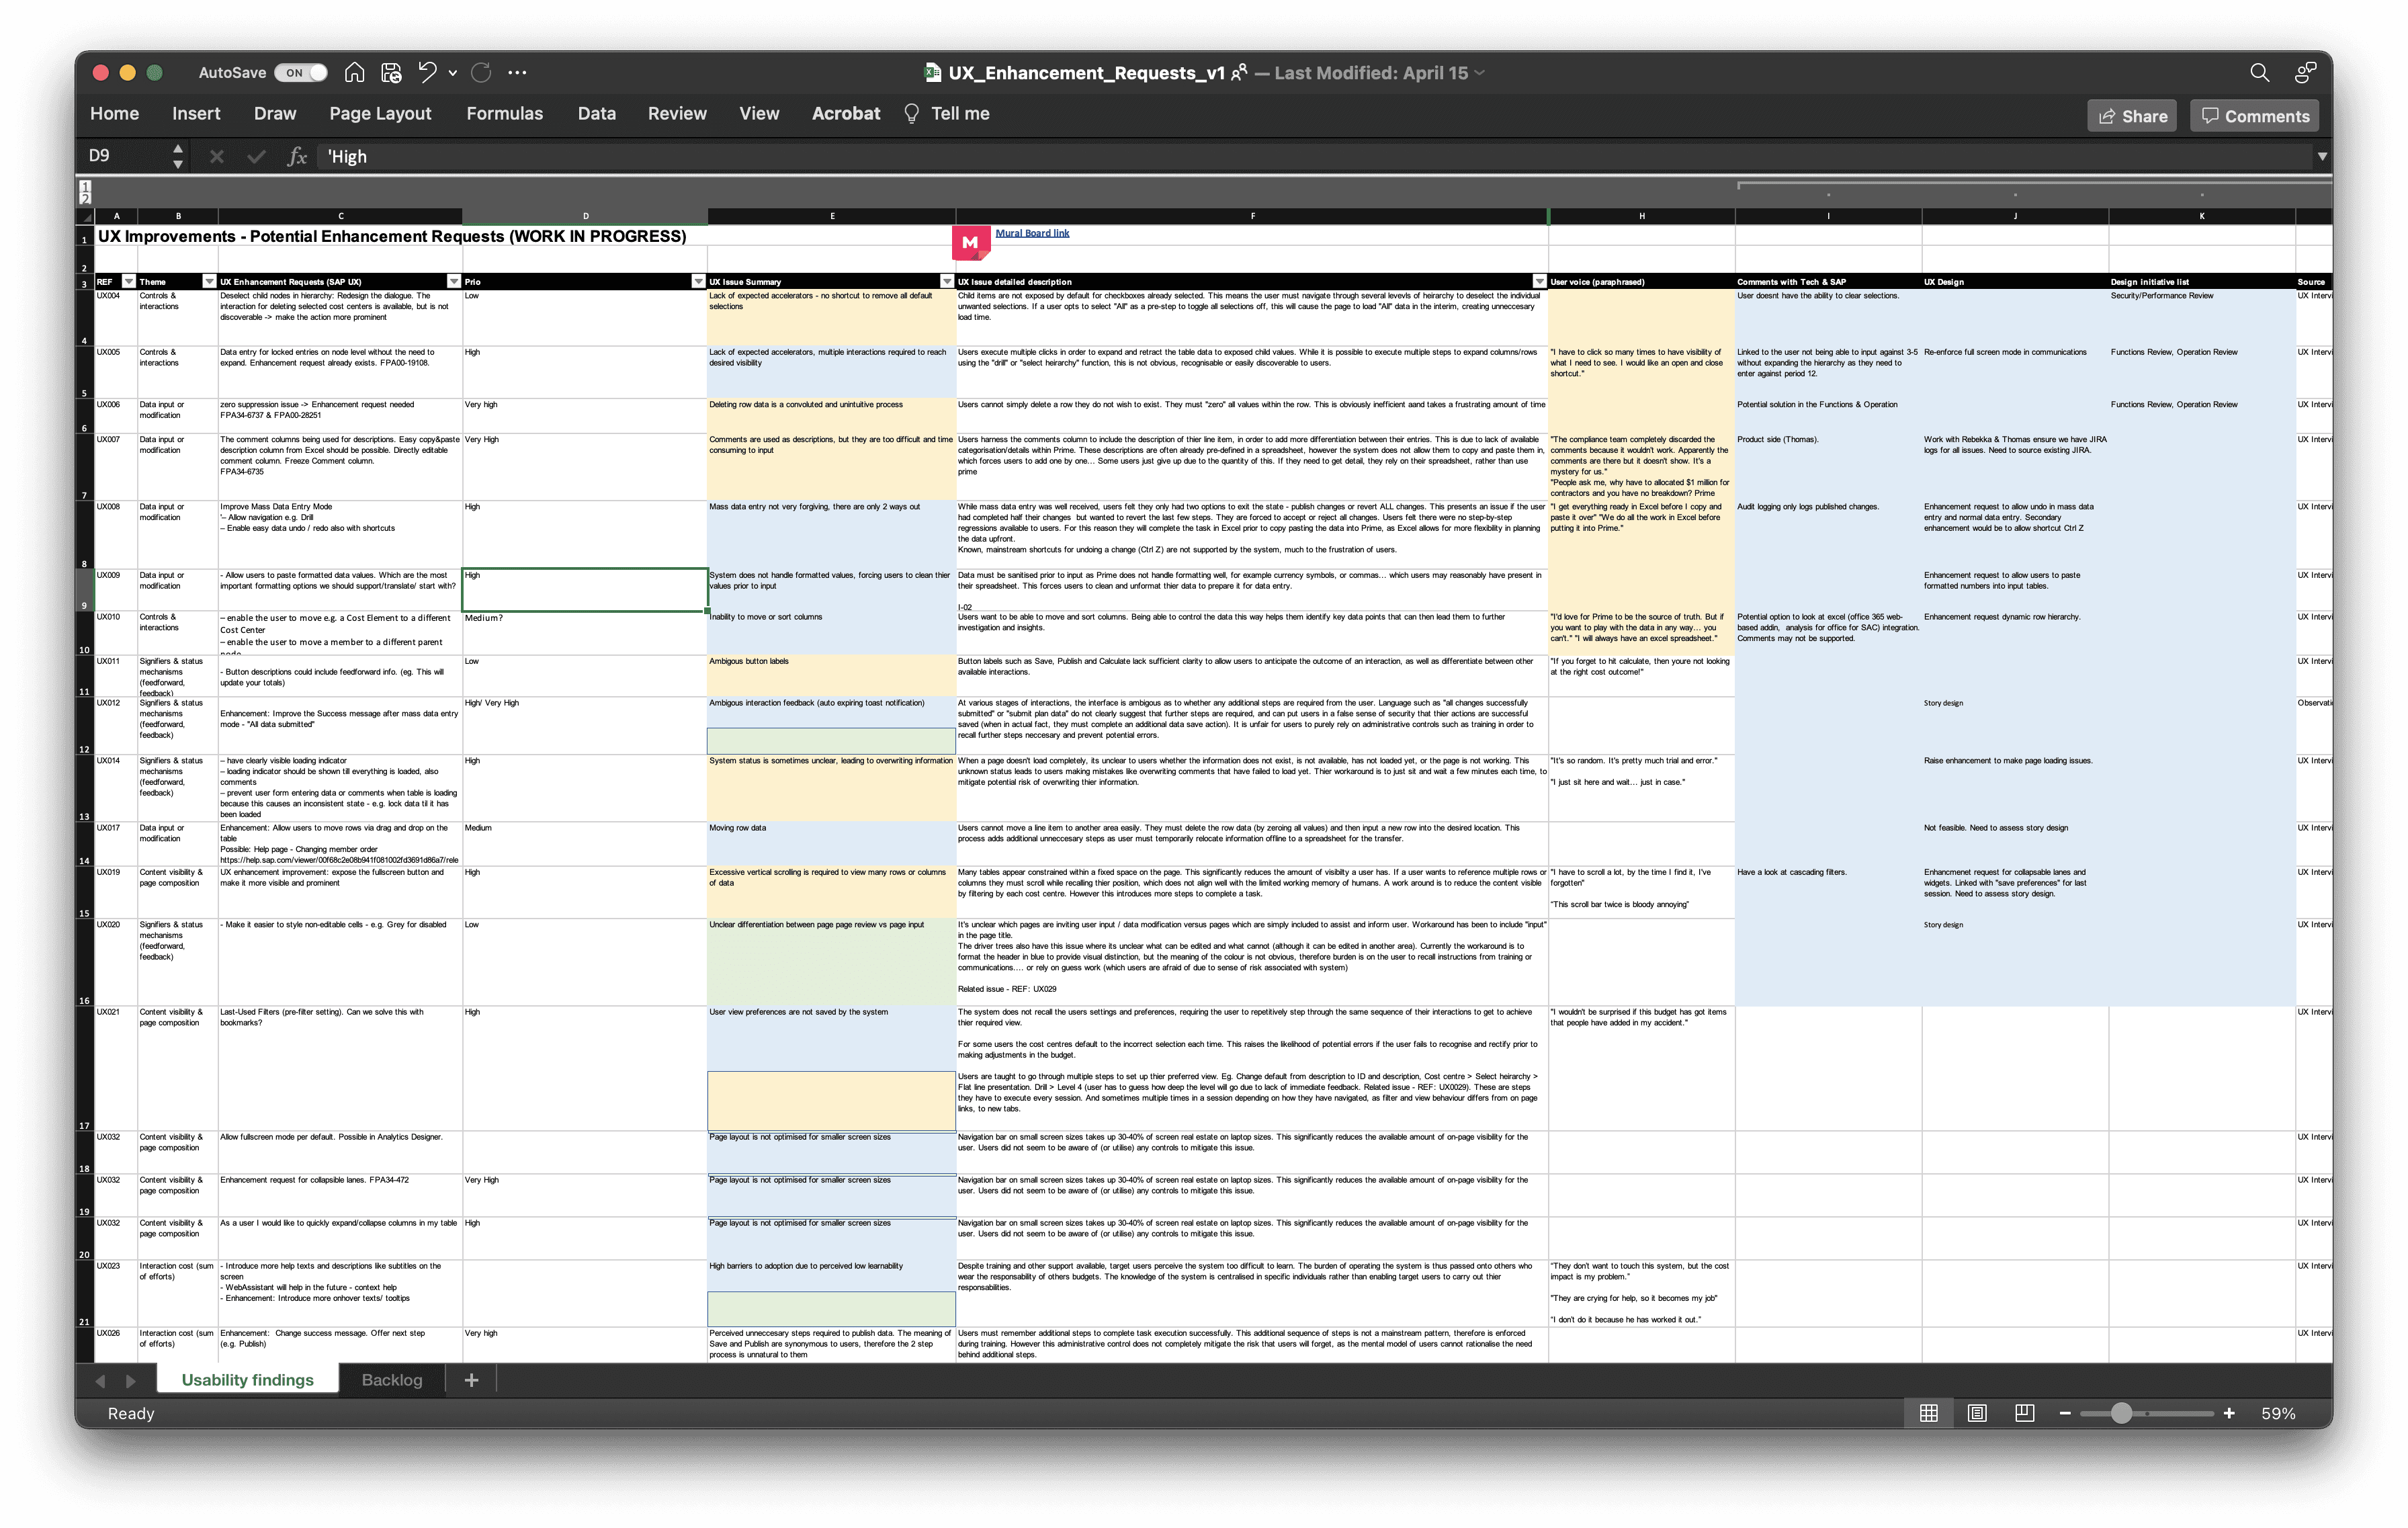Open the Prio column filter dropdown
Image resolution: width=2408 pixels, height=1528 pixels.
point(698,282)
